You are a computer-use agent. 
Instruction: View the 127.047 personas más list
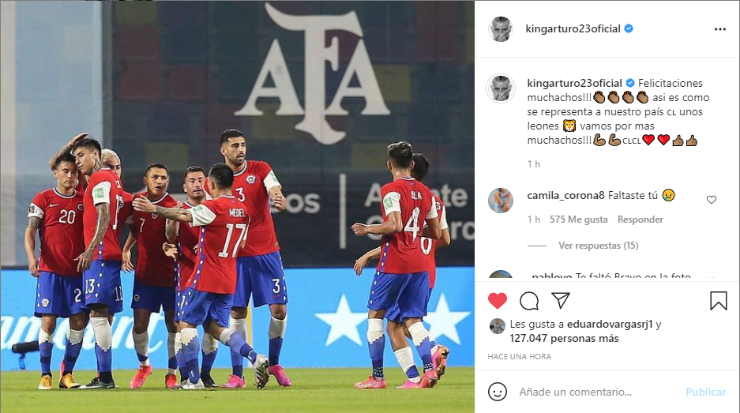pyautogui.click(x=564, y=338)
